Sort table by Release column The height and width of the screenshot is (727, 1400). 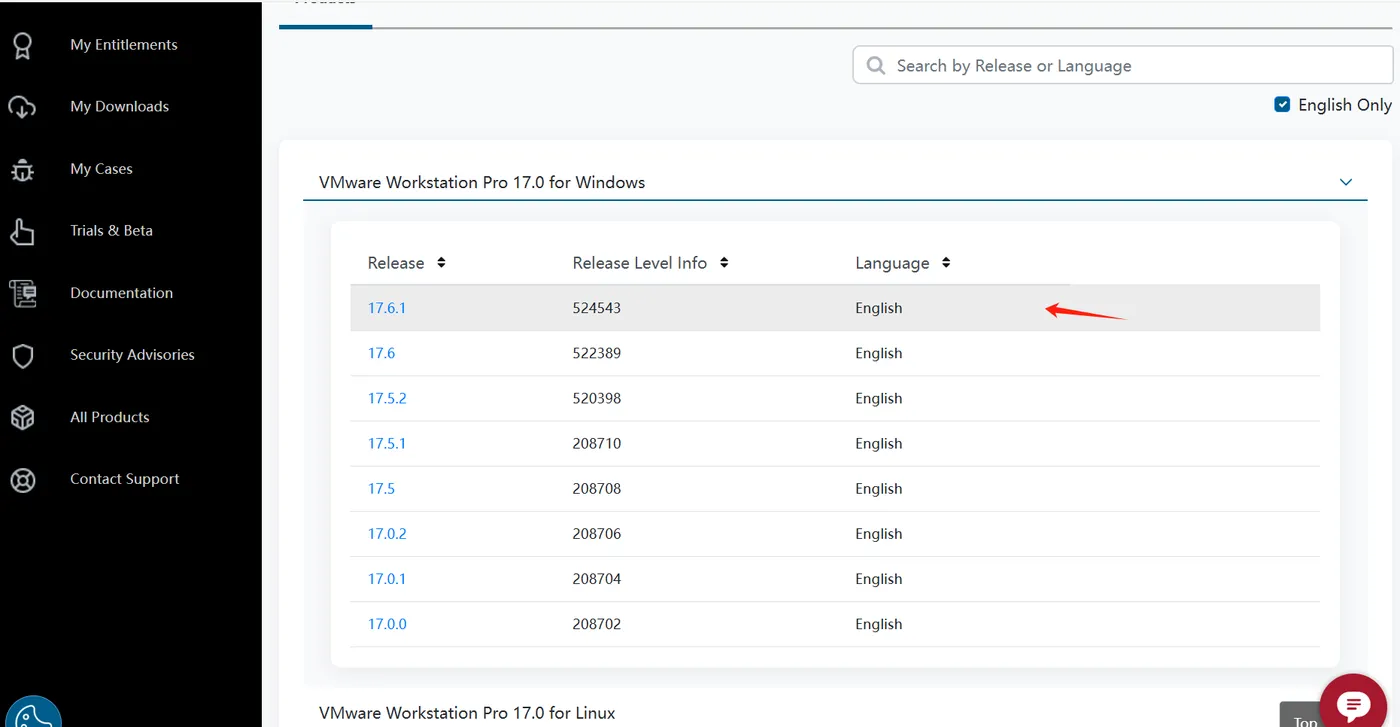441,263
